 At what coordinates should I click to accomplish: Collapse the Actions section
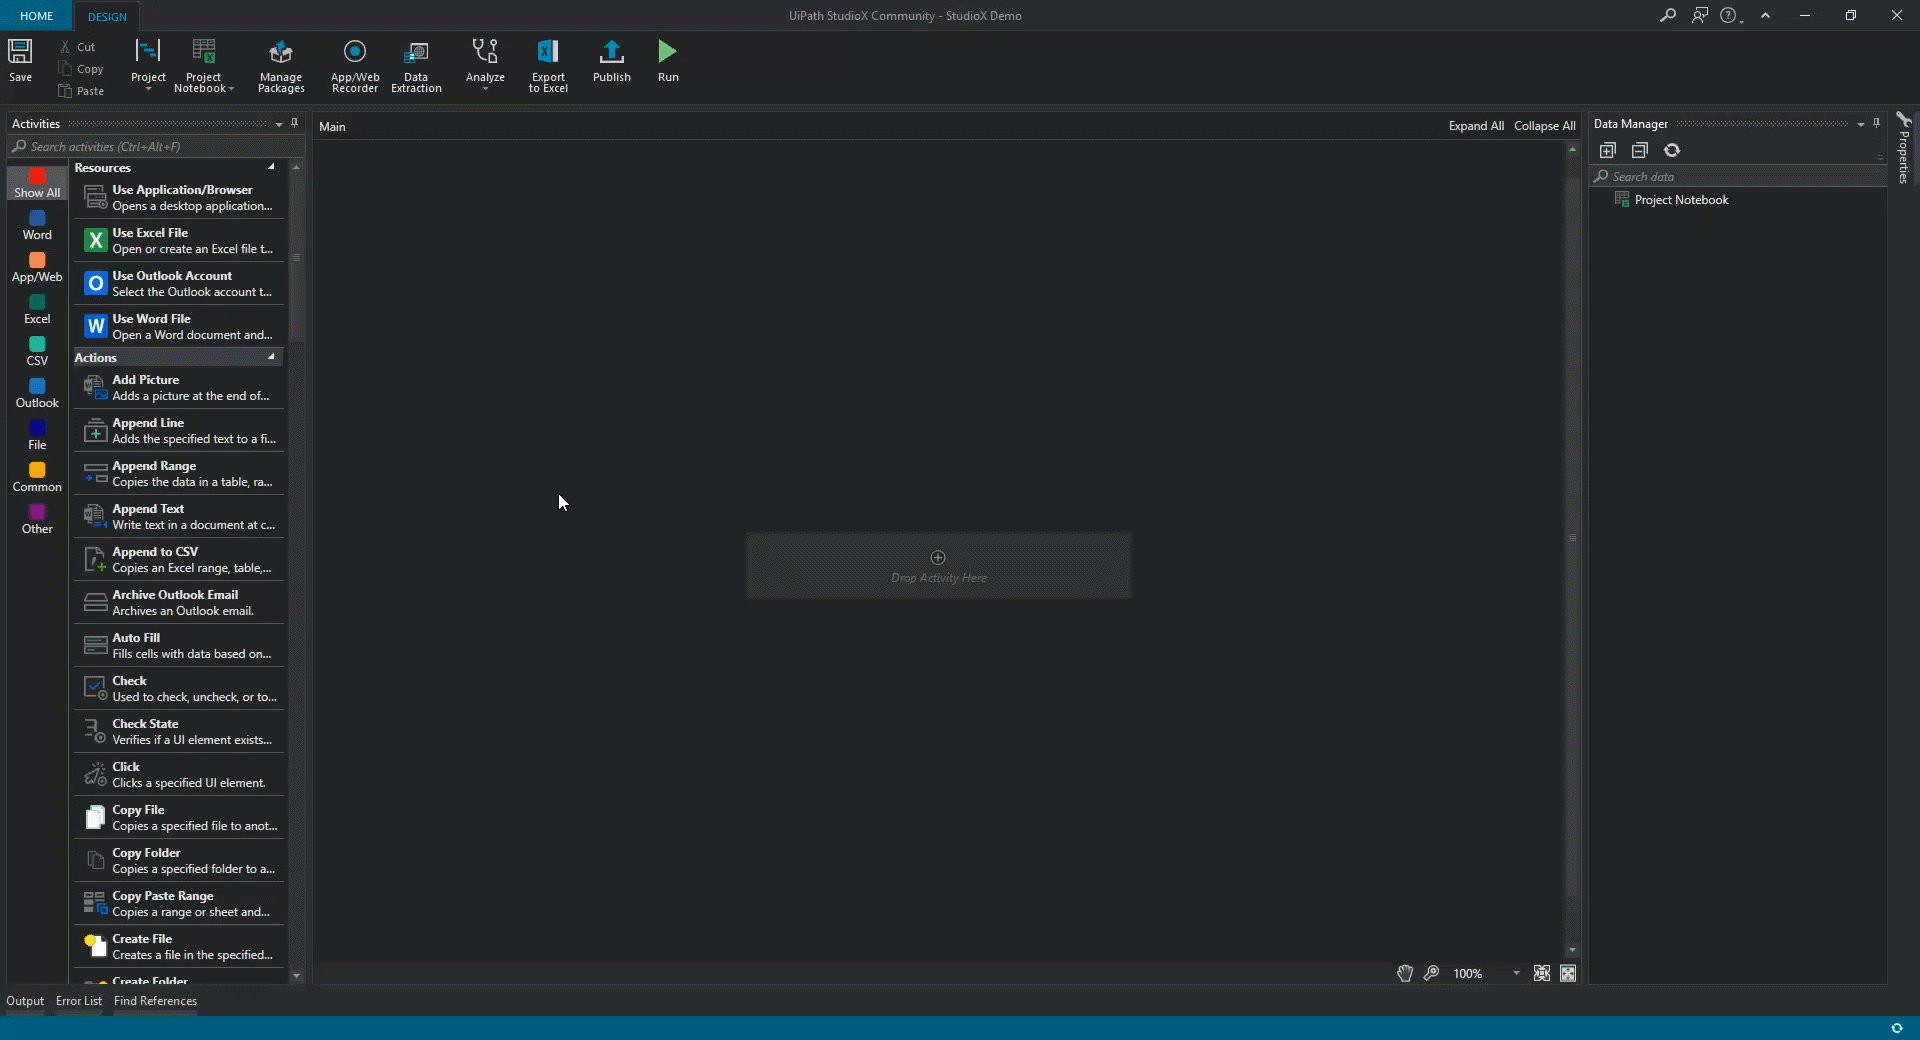[271, 357]
